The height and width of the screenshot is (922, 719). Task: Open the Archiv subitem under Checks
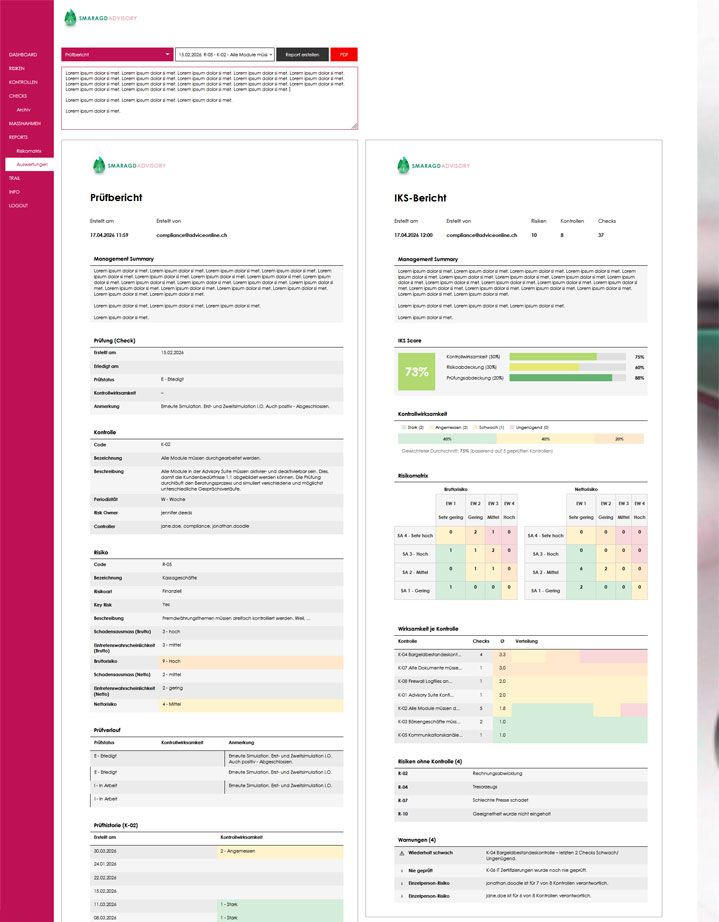[x=23, y=109]
